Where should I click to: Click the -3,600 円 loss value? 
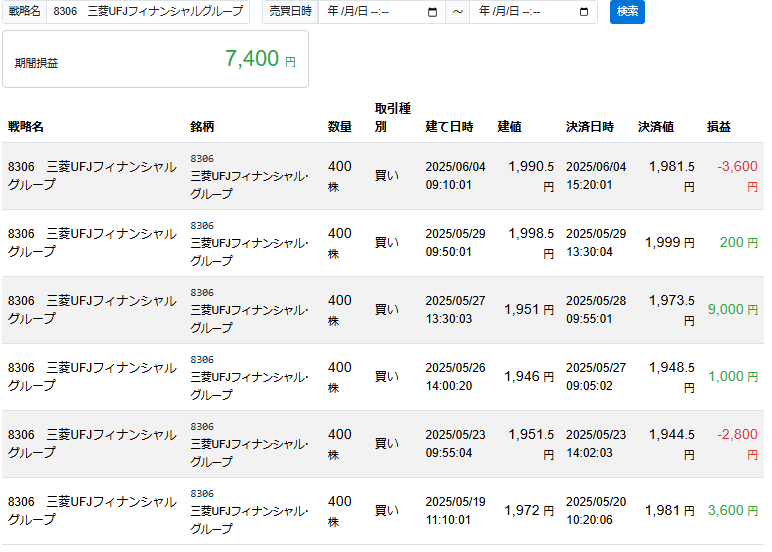[737, 176]
